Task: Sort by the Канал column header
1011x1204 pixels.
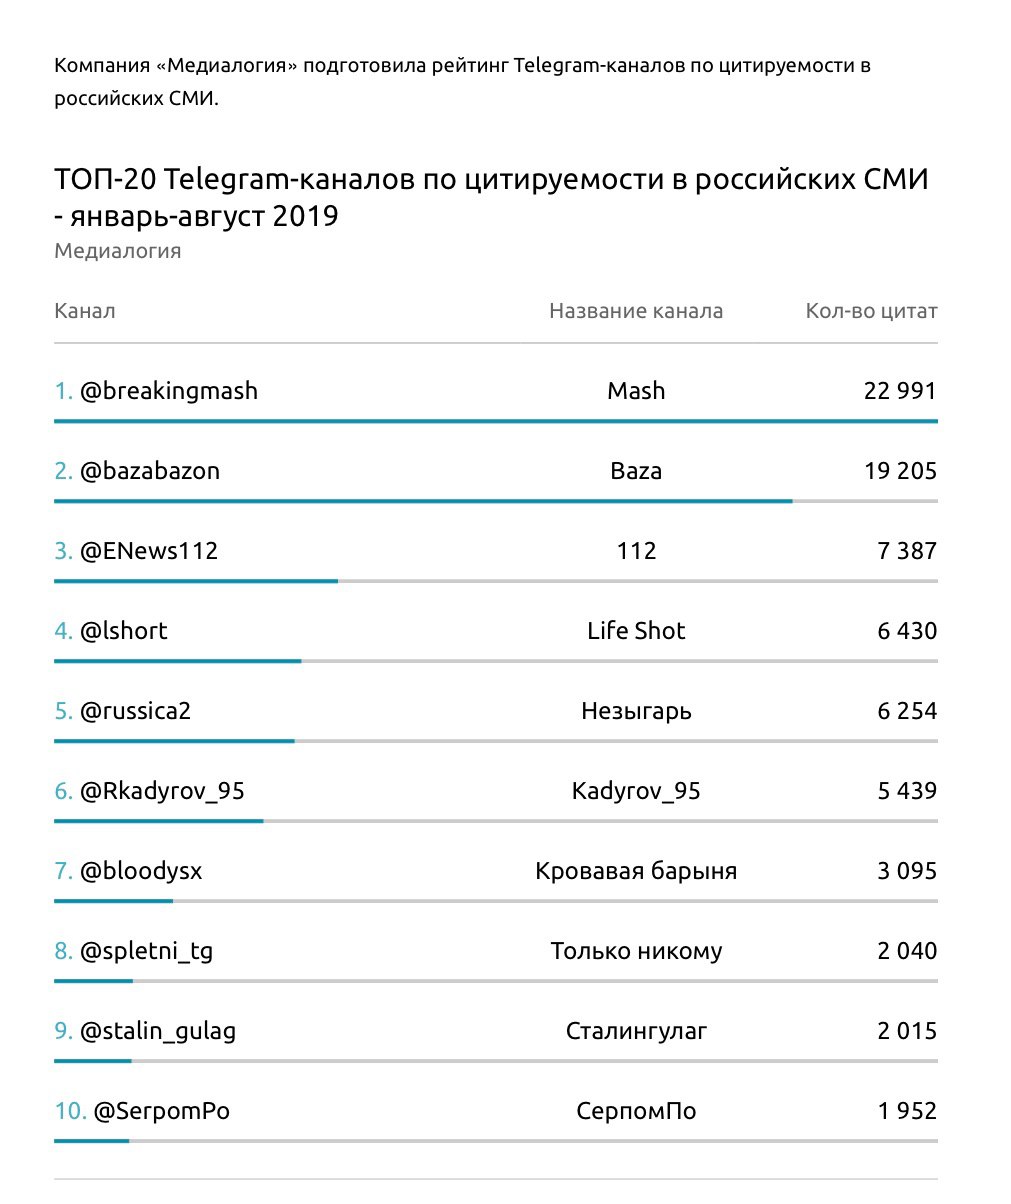Action: [85, 311]
